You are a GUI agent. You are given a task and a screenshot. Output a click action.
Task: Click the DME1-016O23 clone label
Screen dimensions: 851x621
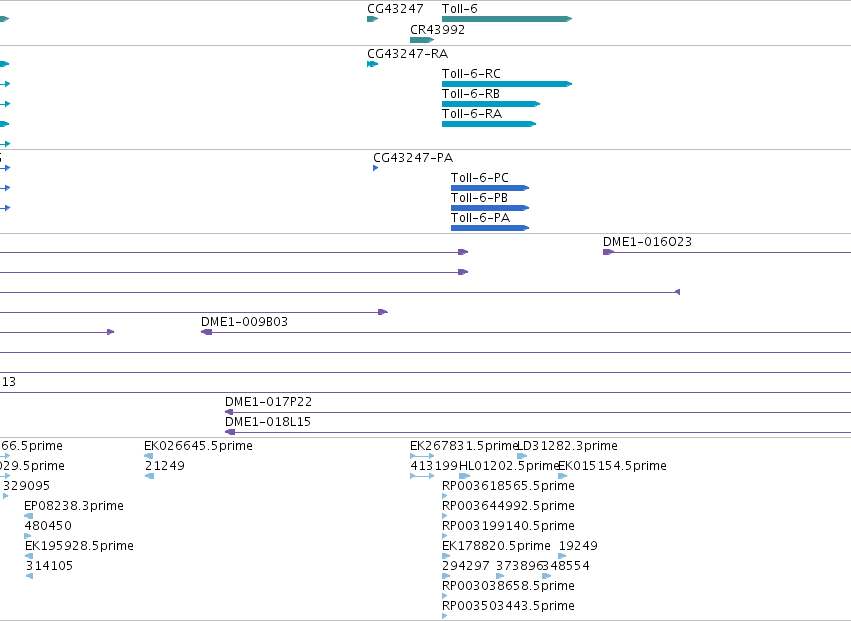point(647,242)
